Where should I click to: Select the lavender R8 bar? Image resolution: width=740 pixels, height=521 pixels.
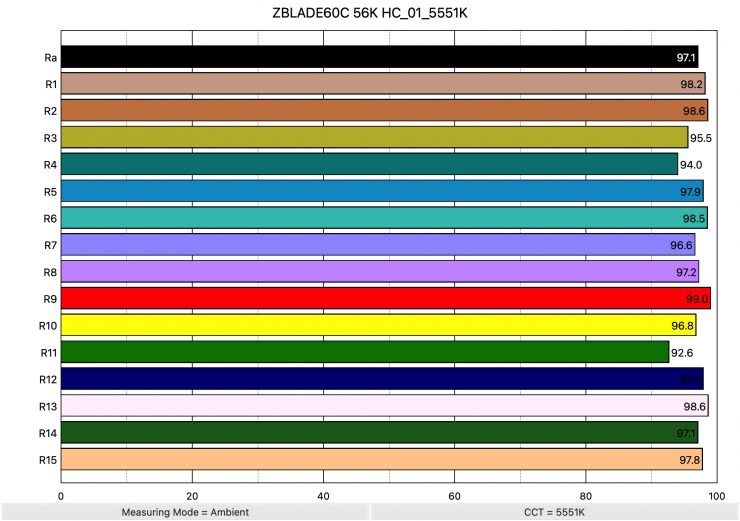[x=379, y=272]
